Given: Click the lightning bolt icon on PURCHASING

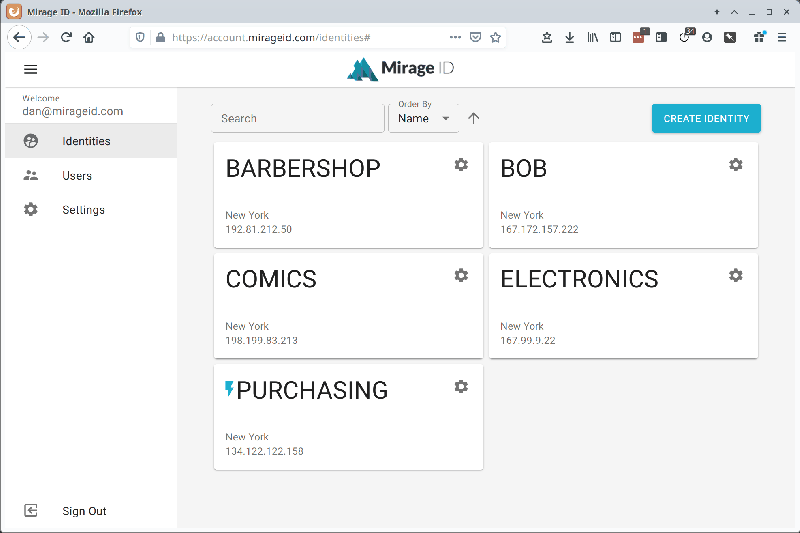Looking at the screenshot, I should pos(230,389).
